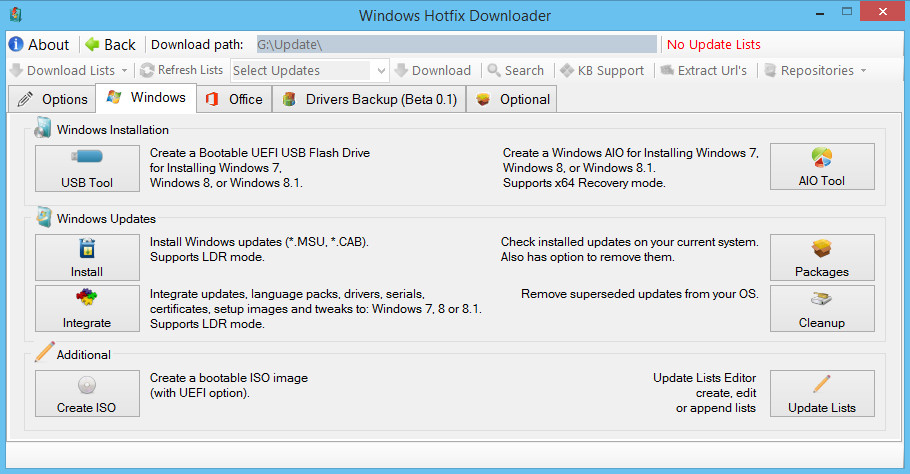Open the About dialog
Screen dimensions: 910x474
point(39,45)
